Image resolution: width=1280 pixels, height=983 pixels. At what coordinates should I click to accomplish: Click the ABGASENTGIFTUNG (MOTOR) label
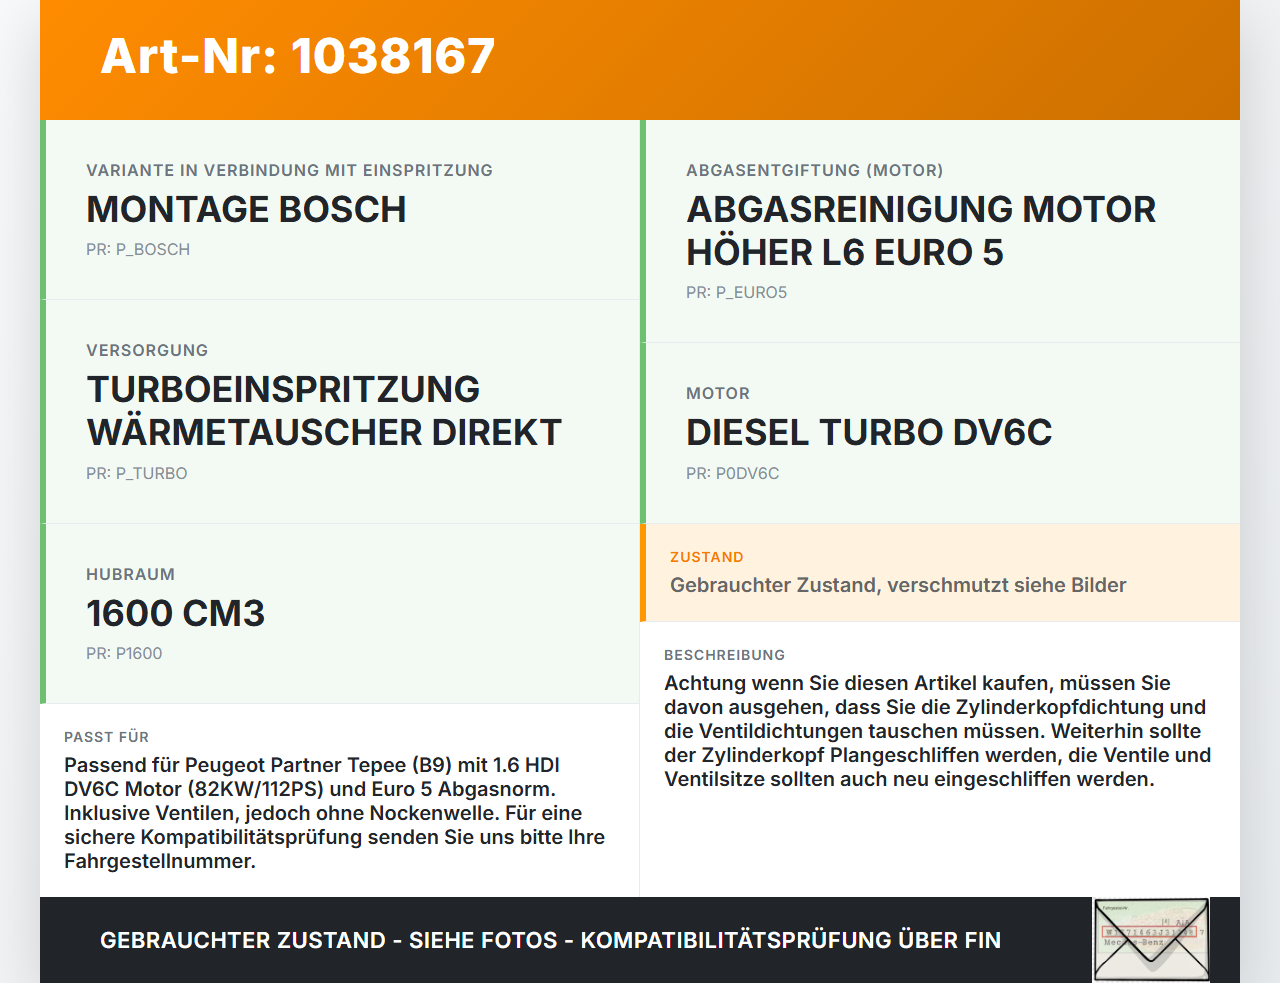[x=815, y=170]
